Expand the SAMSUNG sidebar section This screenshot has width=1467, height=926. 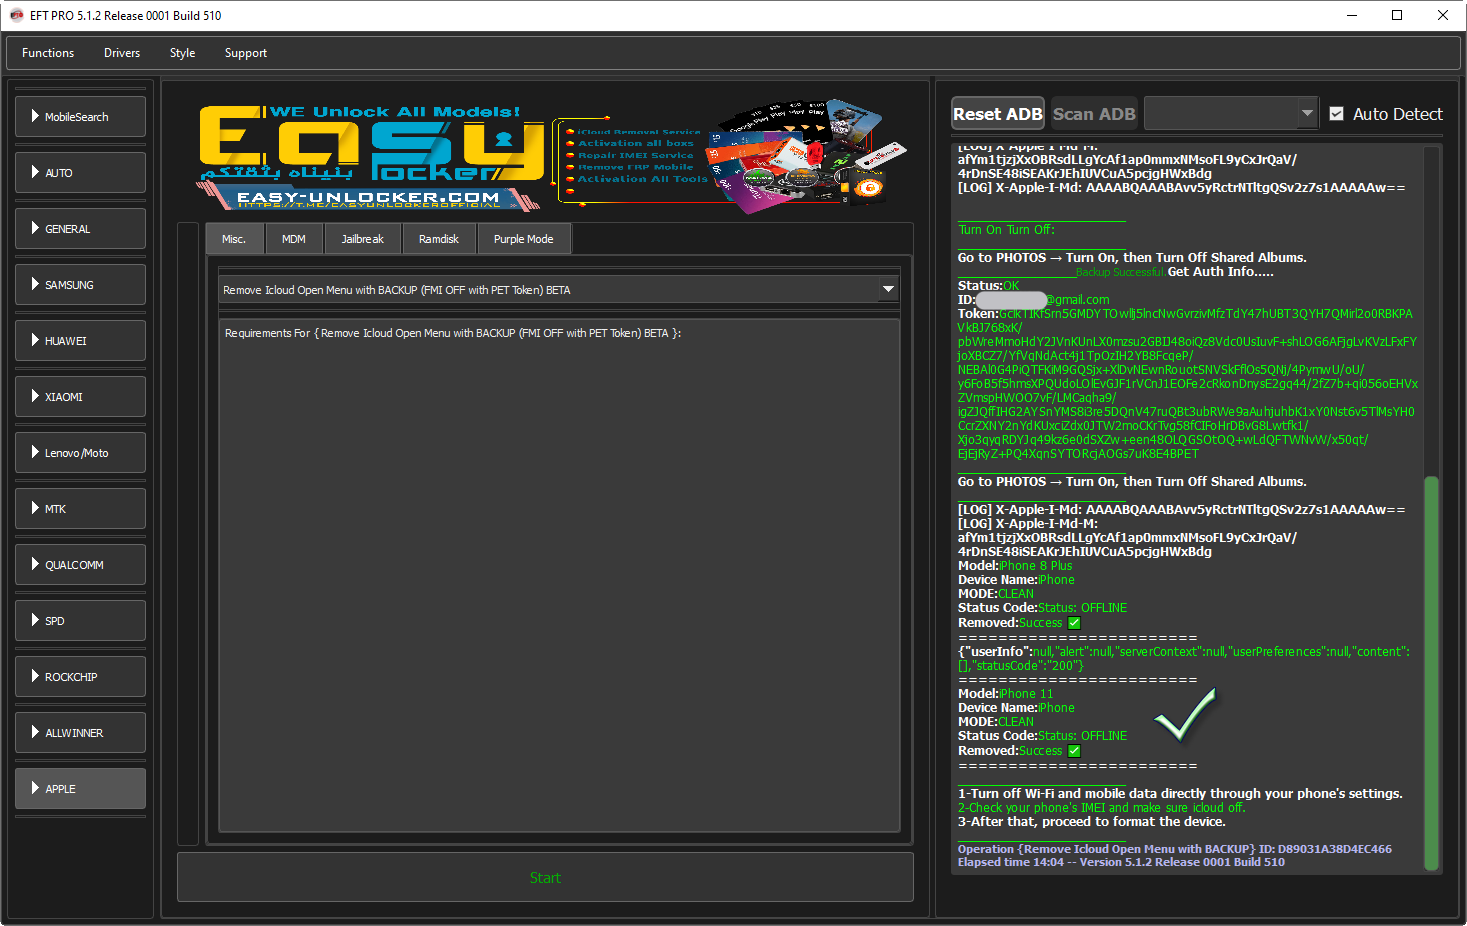pyautogui.click(x=80, y=285)
